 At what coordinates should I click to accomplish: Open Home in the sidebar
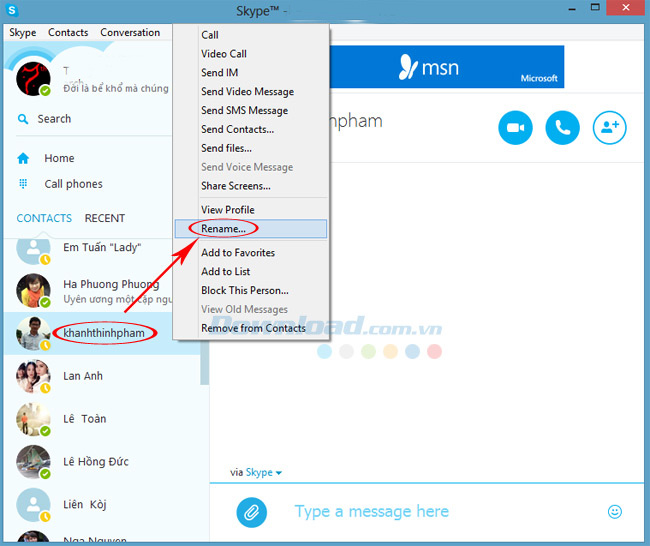click(x=59, y=158)
